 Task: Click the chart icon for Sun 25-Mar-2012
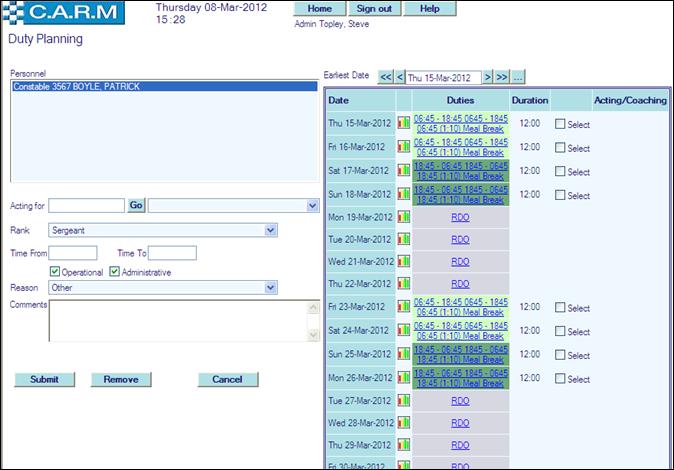pos(404,355)
